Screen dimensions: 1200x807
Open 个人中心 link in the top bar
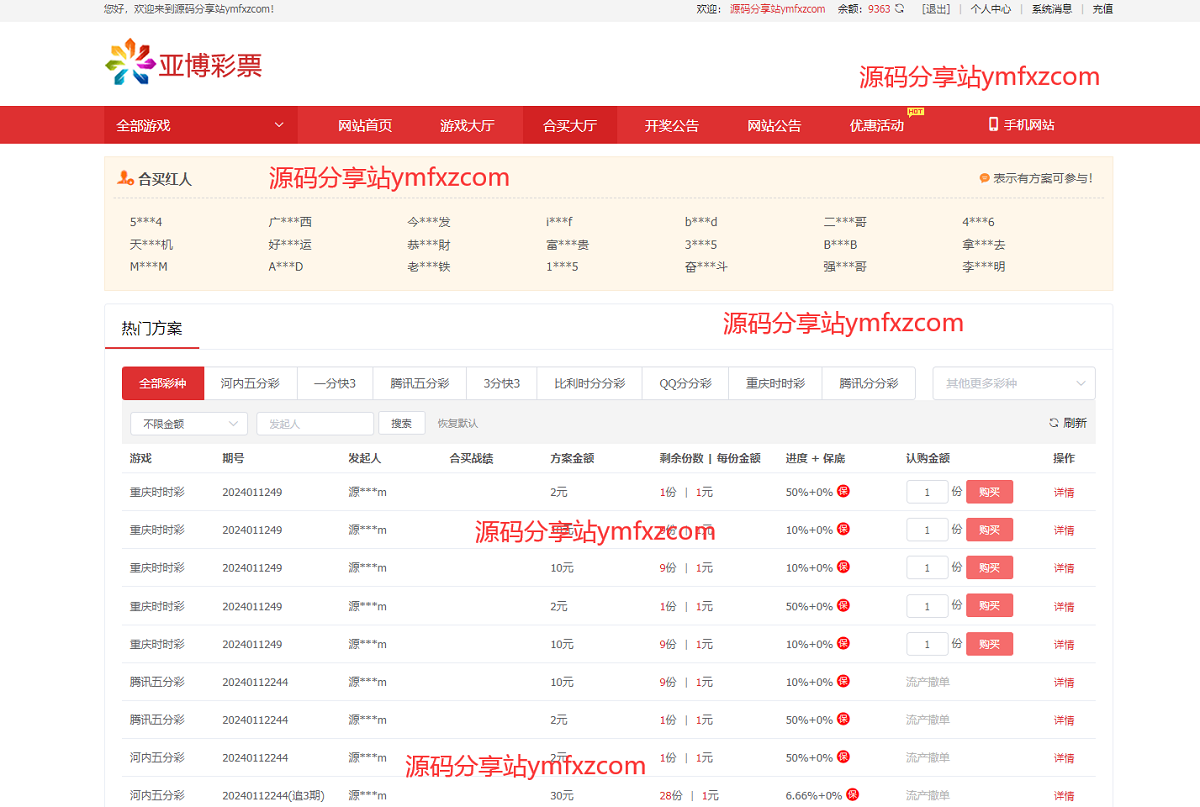coord(990,9)
